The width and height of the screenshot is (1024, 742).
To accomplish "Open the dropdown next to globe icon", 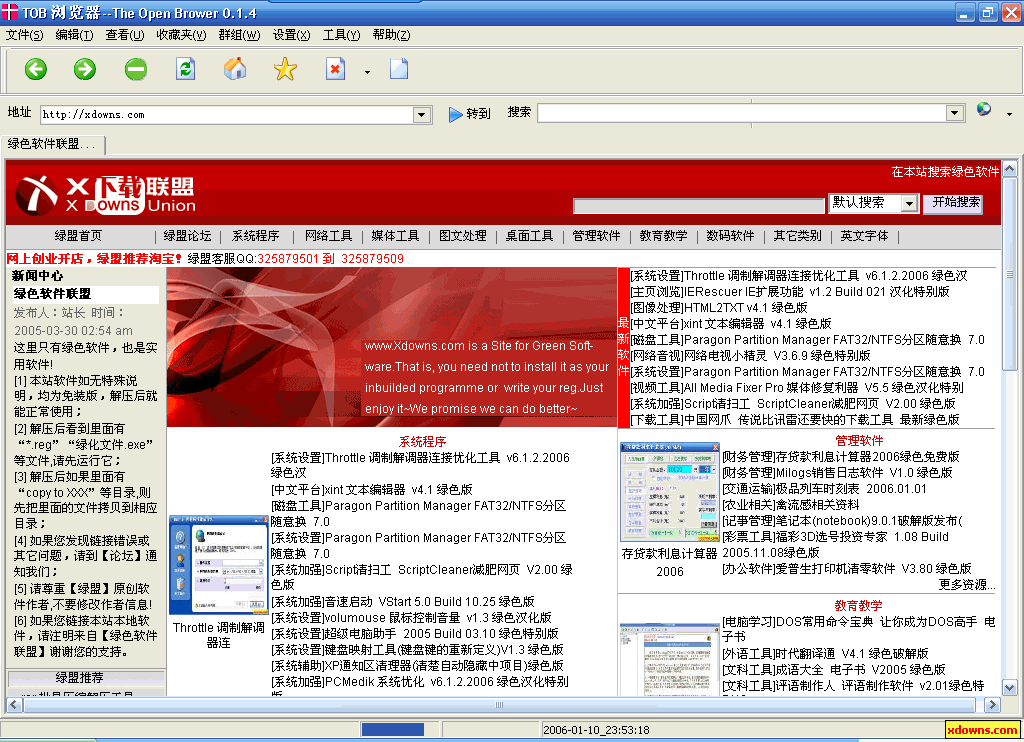I will (x=1009, y=114).
